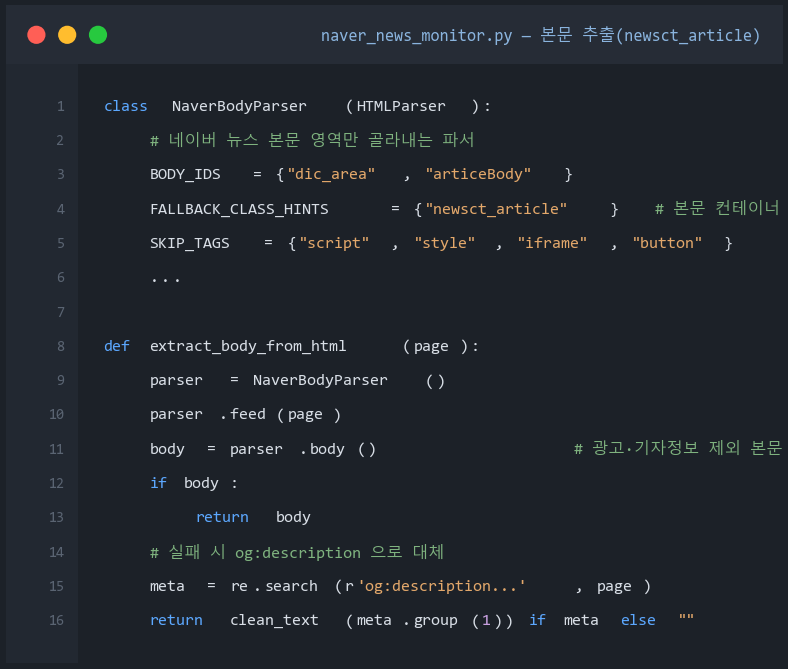788x669 pixels.
Task: Click the 'def' keyword on line 8
Action: (117, 346)
